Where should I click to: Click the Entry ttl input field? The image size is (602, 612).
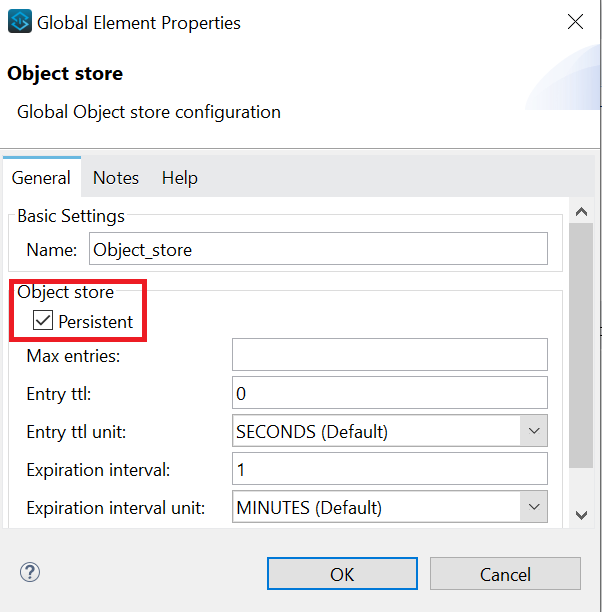tap(389, 393)
